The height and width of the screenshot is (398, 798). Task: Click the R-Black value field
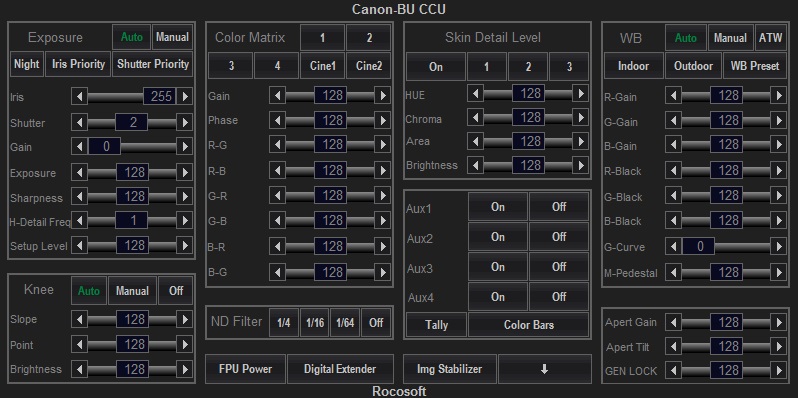[x=726, y=170]
